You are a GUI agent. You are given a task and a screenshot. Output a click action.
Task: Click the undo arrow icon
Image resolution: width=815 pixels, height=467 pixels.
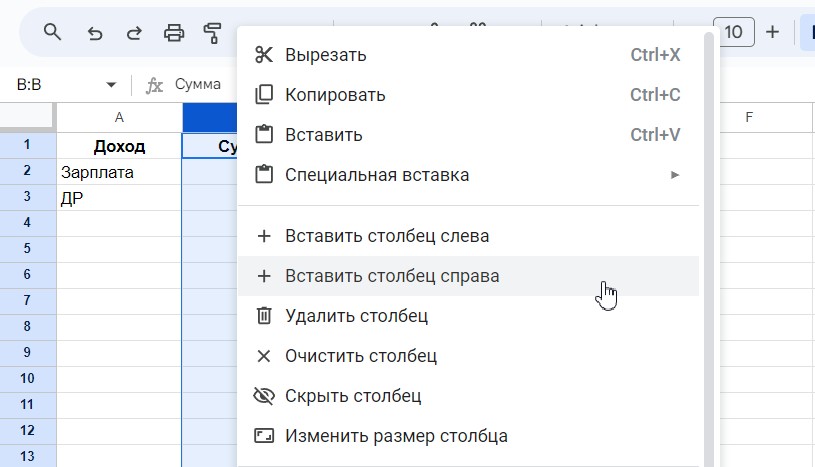point(95,32)
